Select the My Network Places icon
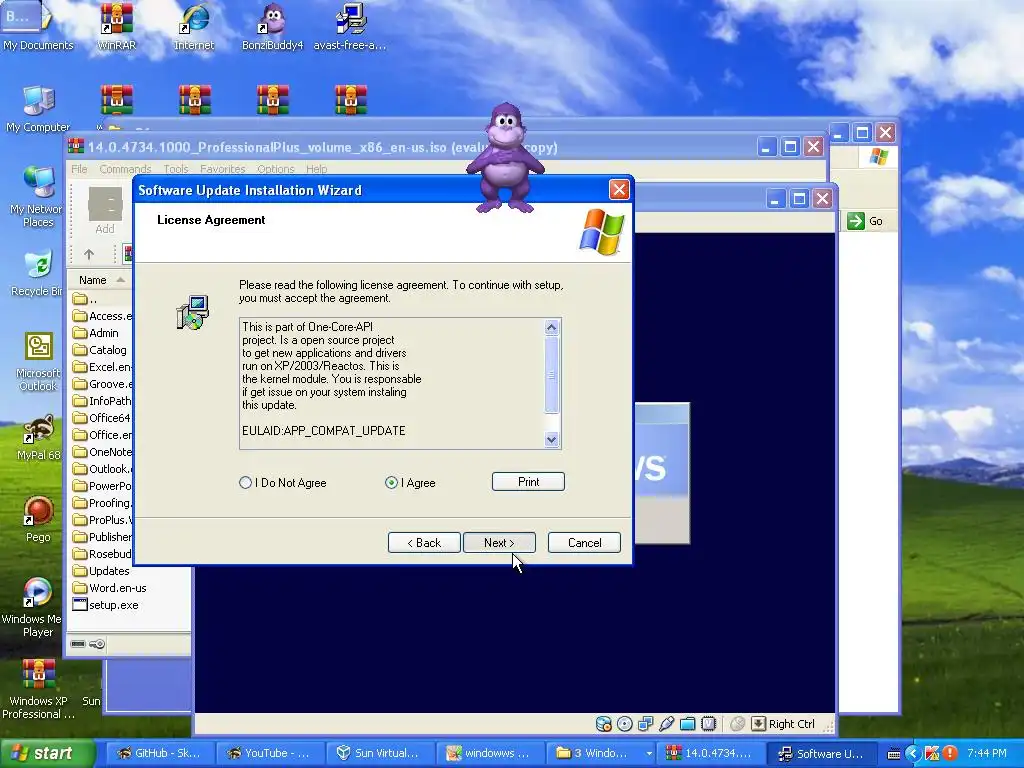The height and width of the screenshot is (768, 1024). [x=38, y=196]
